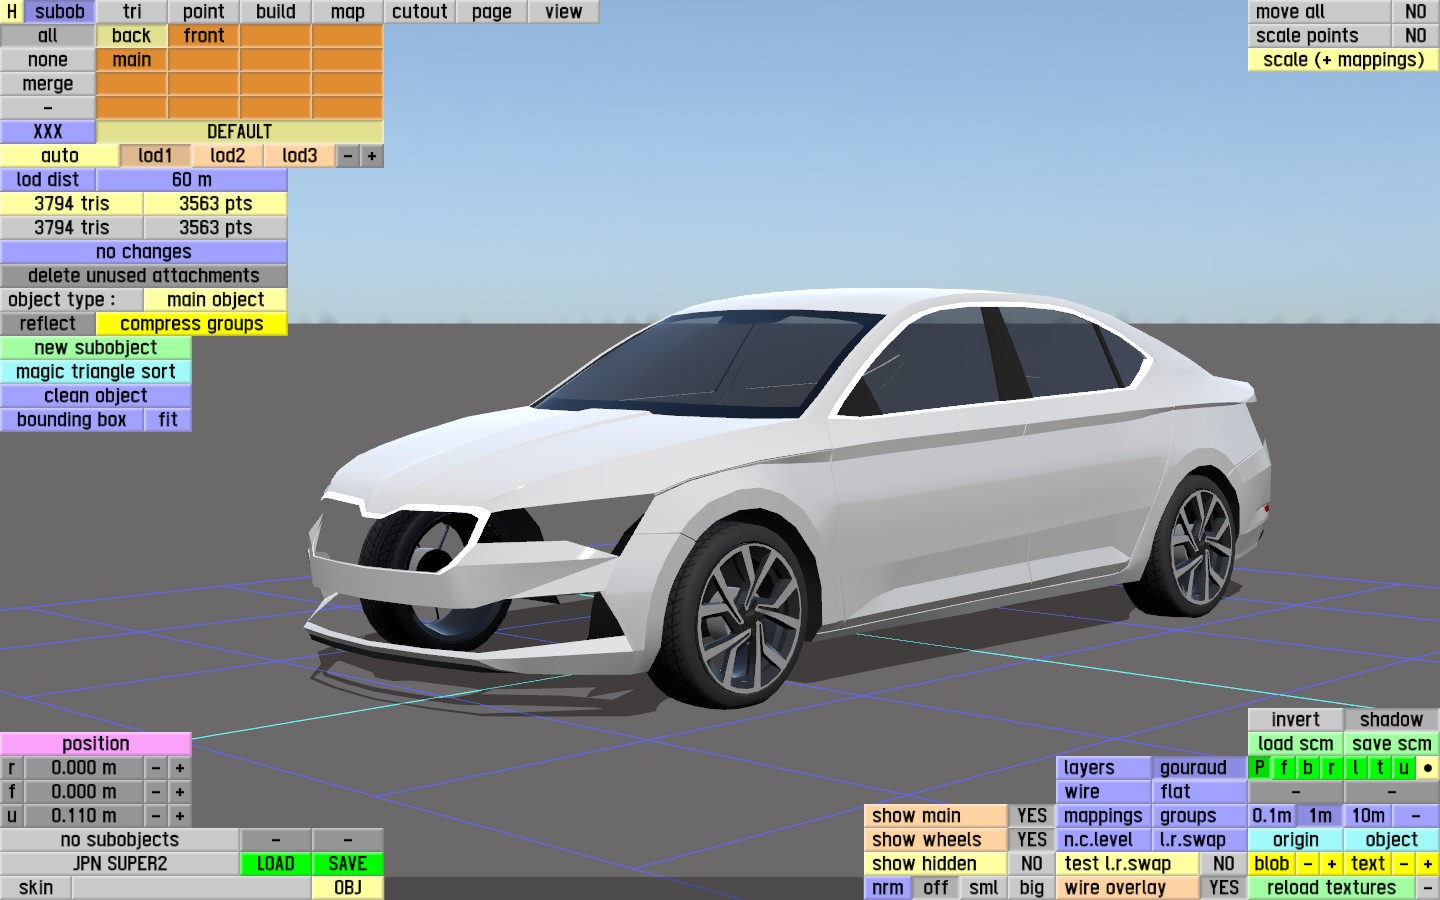Increase the u position value
This screenshot has width=1440, height=900.
point(180,816)
